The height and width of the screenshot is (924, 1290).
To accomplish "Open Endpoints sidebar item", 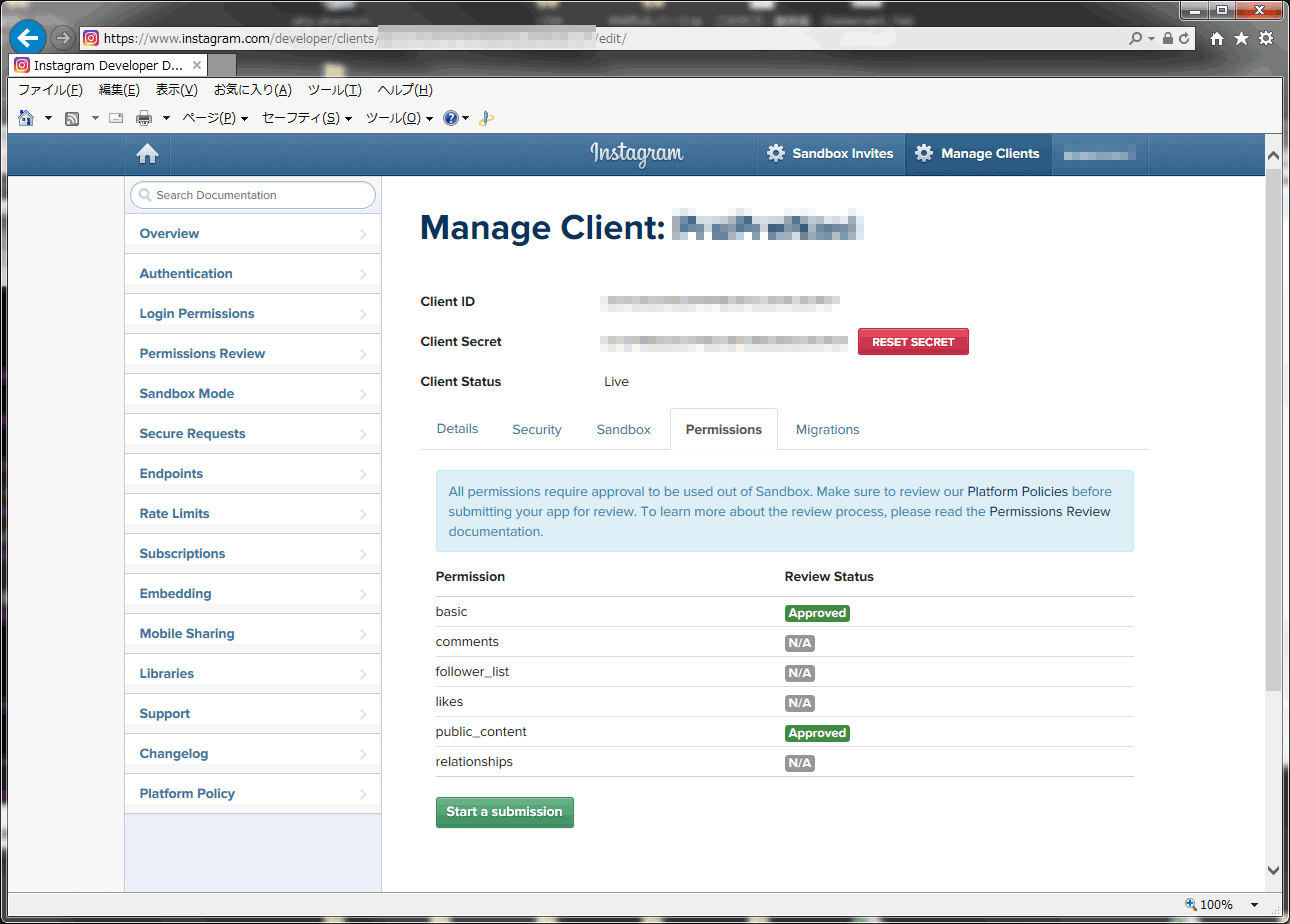I will pos(253,473).
